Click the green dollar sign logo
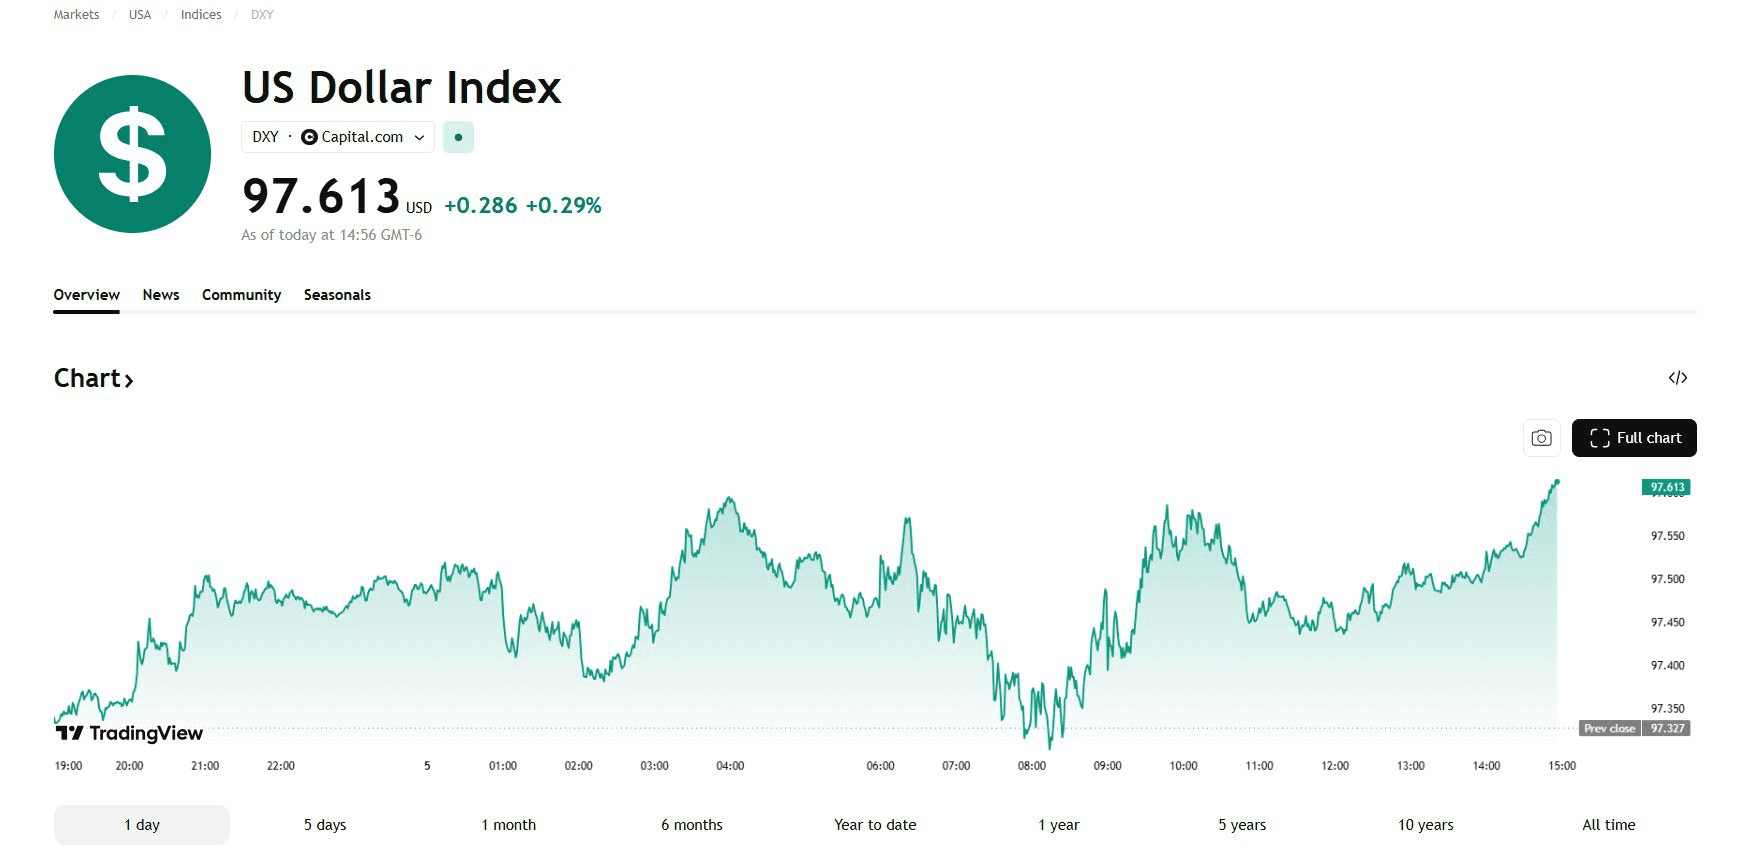The image size is (1762, 867). (132, 154)
